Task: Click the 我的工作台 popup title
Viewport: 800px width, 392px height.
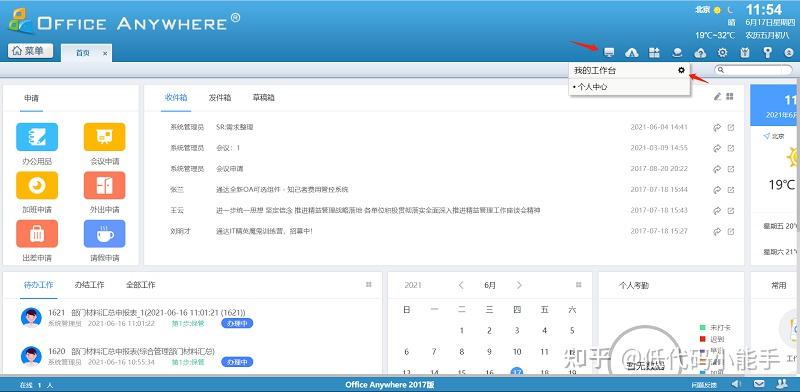Action: click(595, 70)
